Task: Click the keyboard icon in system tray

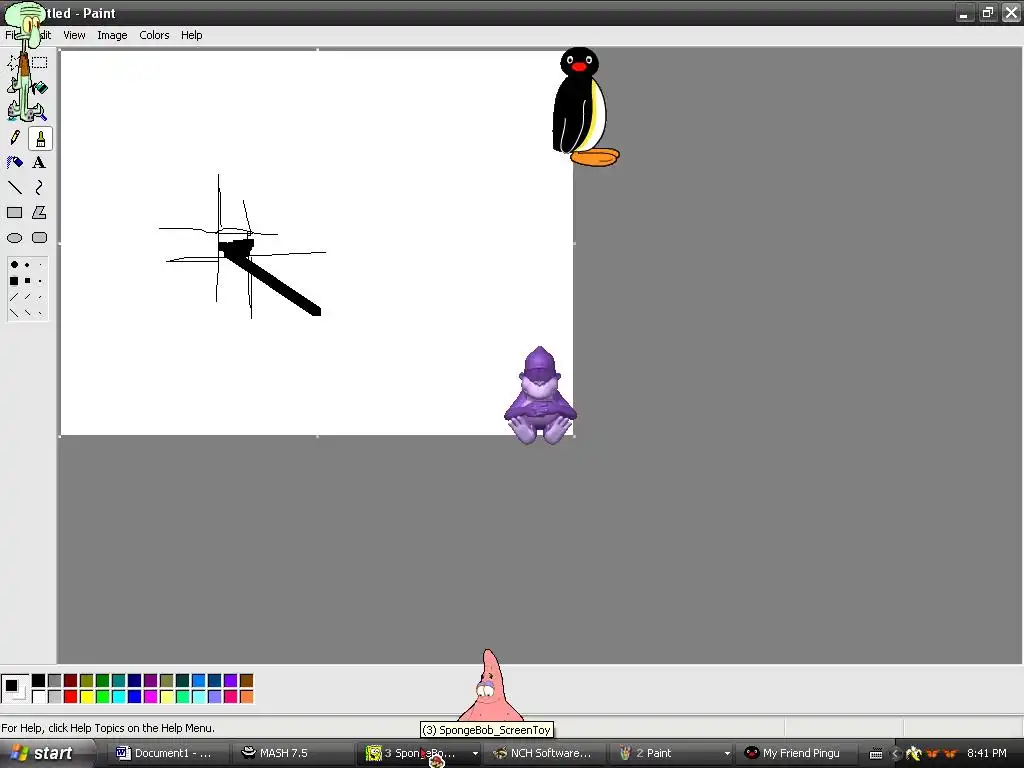Action: click(876, 754)
